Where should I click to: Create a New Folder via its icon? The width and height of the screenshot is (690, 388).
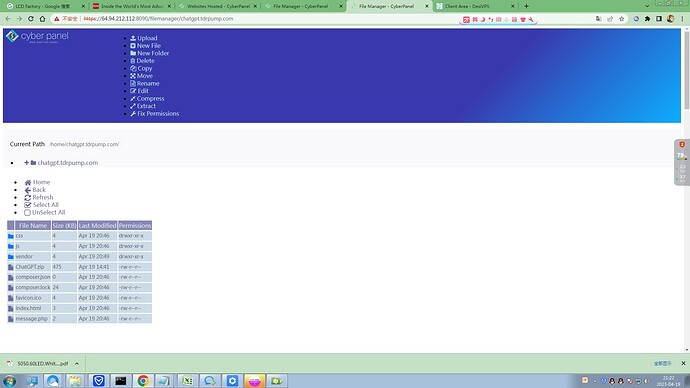point(133,53)
